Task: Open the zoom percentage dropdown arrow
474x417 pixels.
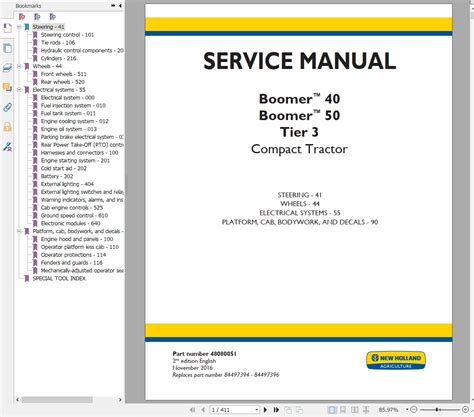Action: [x=407, y=409]
